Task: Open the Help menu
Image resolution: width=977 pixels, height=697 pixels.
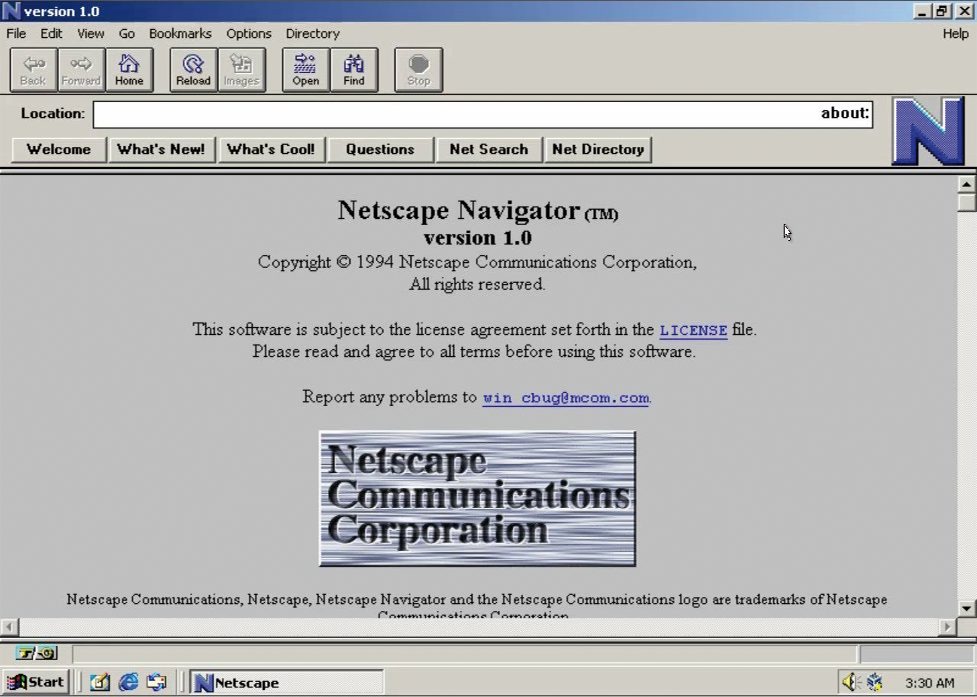Action: tap(955, 34)
